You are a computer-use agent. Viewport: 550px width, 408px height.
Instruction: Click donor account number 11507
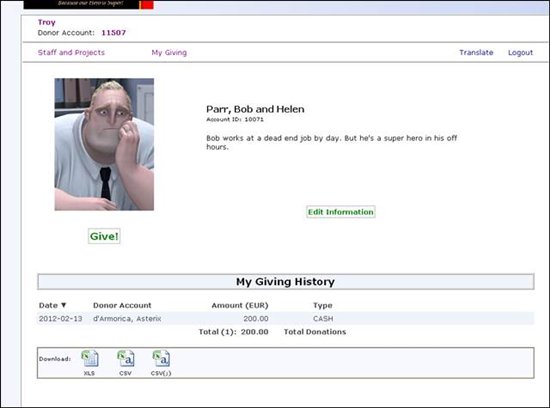(114, 33)
